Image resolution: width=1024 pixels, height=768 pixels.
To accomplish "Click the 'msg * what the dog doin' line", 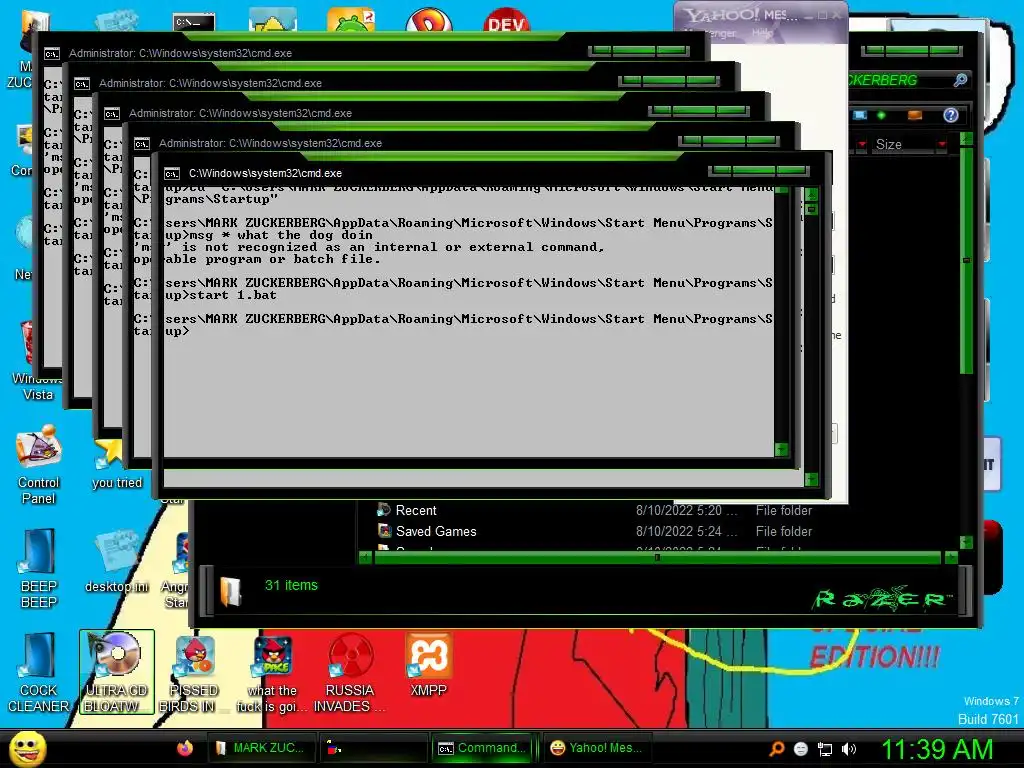I will (x=281, y=235).
